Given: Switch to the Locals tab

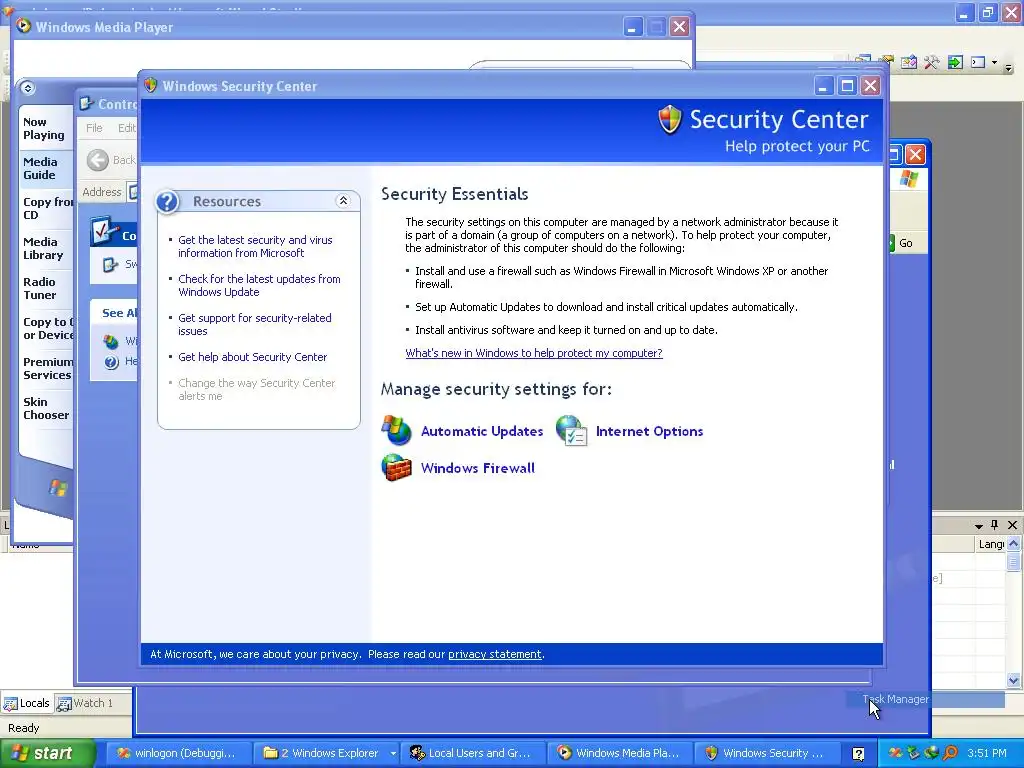Looking at the screenshot, I should click(27, 703).
